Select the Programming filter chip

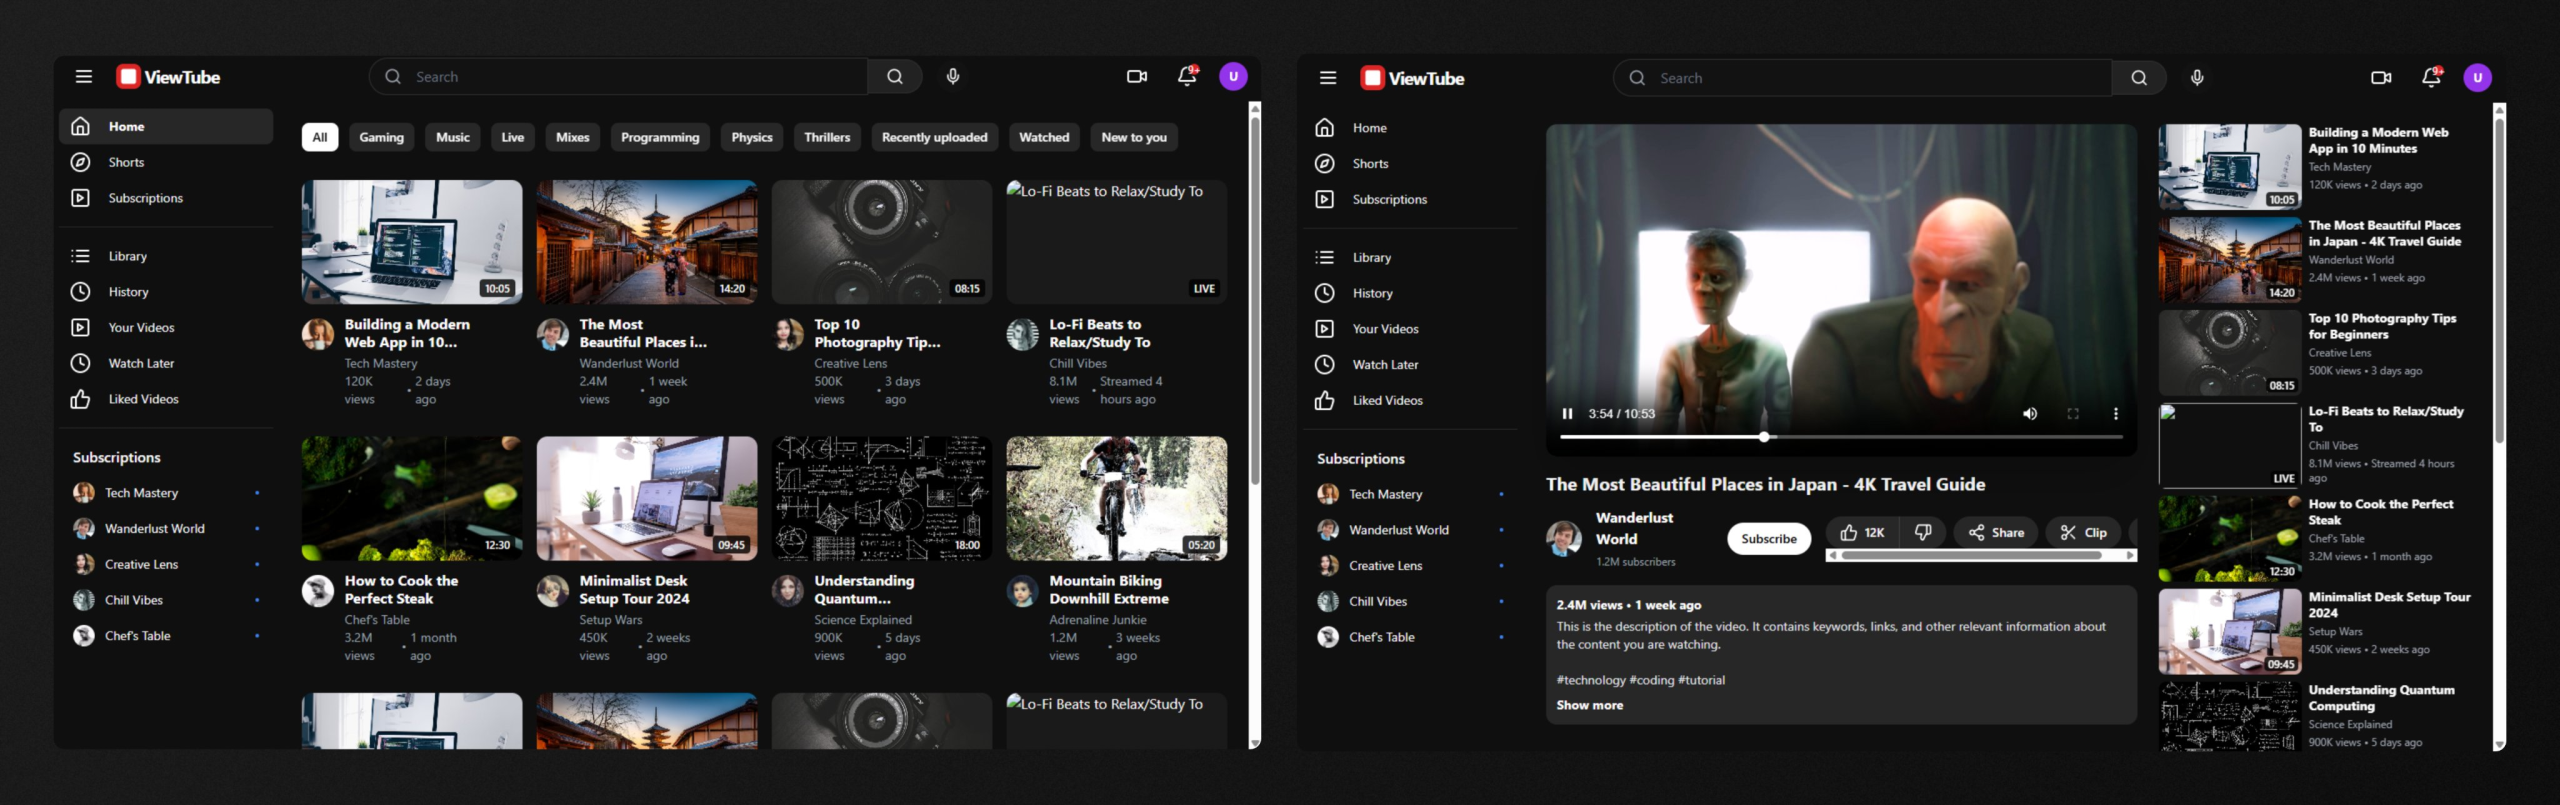[x=659, y=138]
